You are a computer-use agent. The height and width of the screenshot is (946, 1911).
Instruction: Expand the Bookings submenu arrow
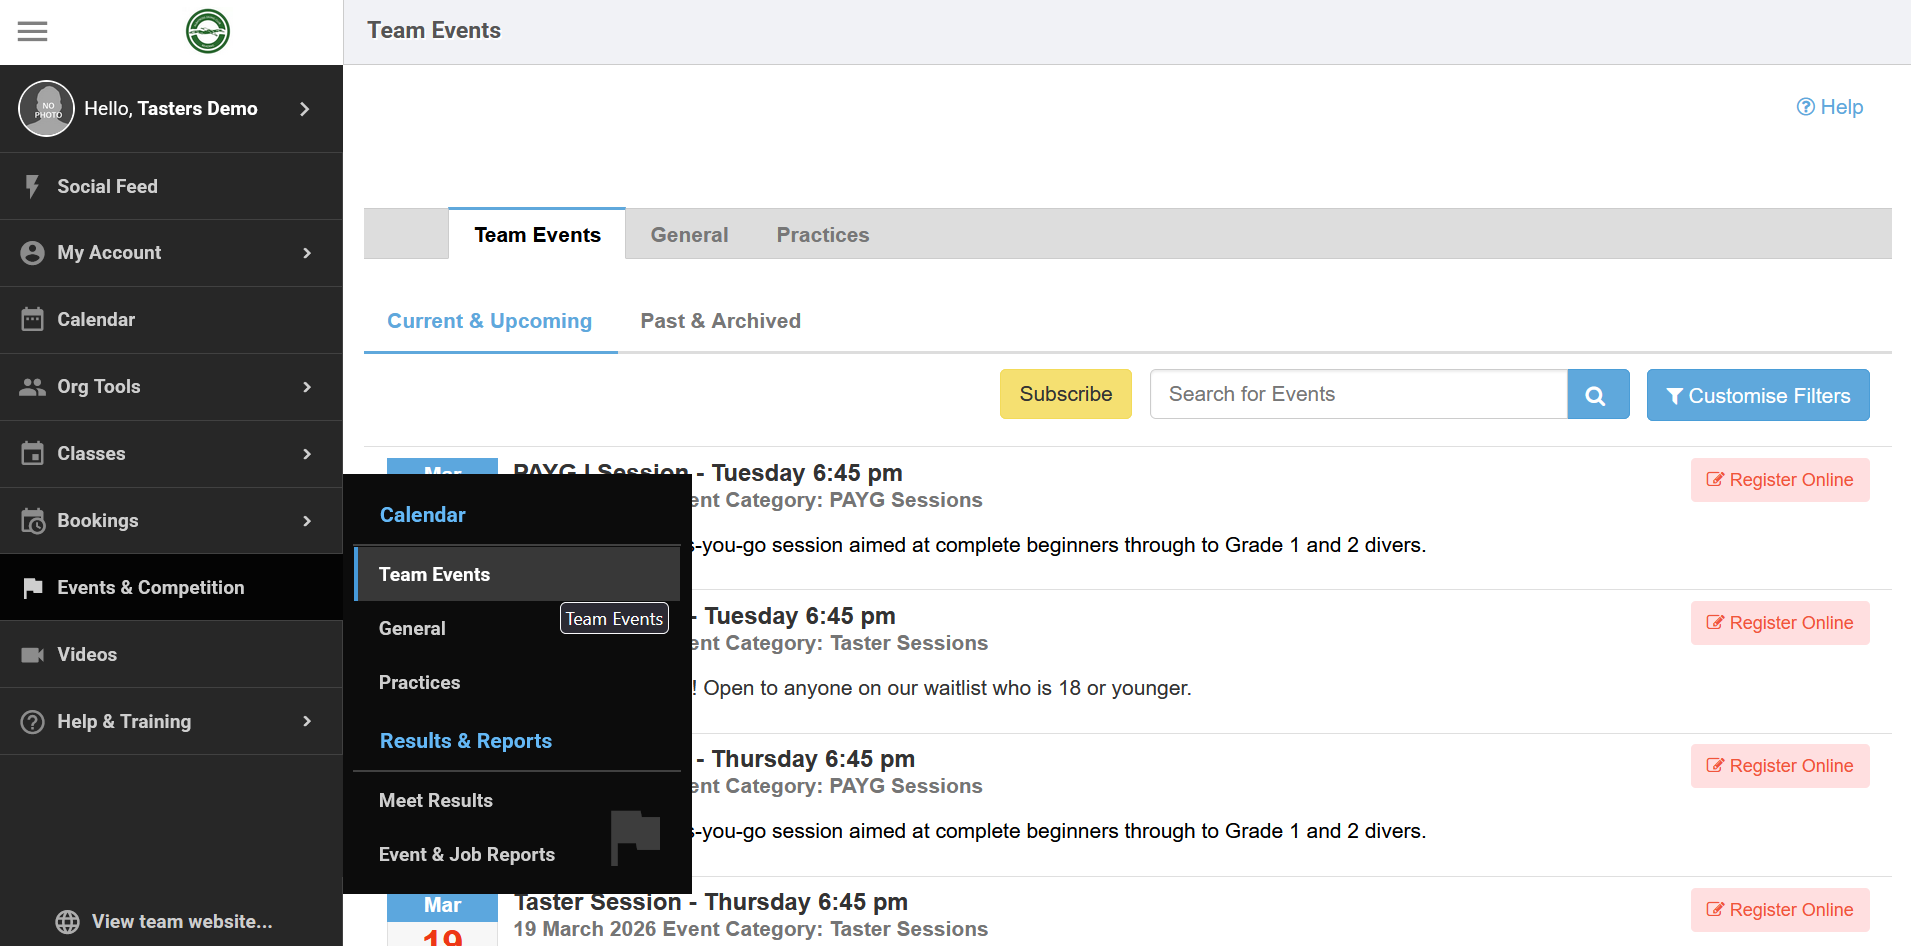tap(307, 521)
